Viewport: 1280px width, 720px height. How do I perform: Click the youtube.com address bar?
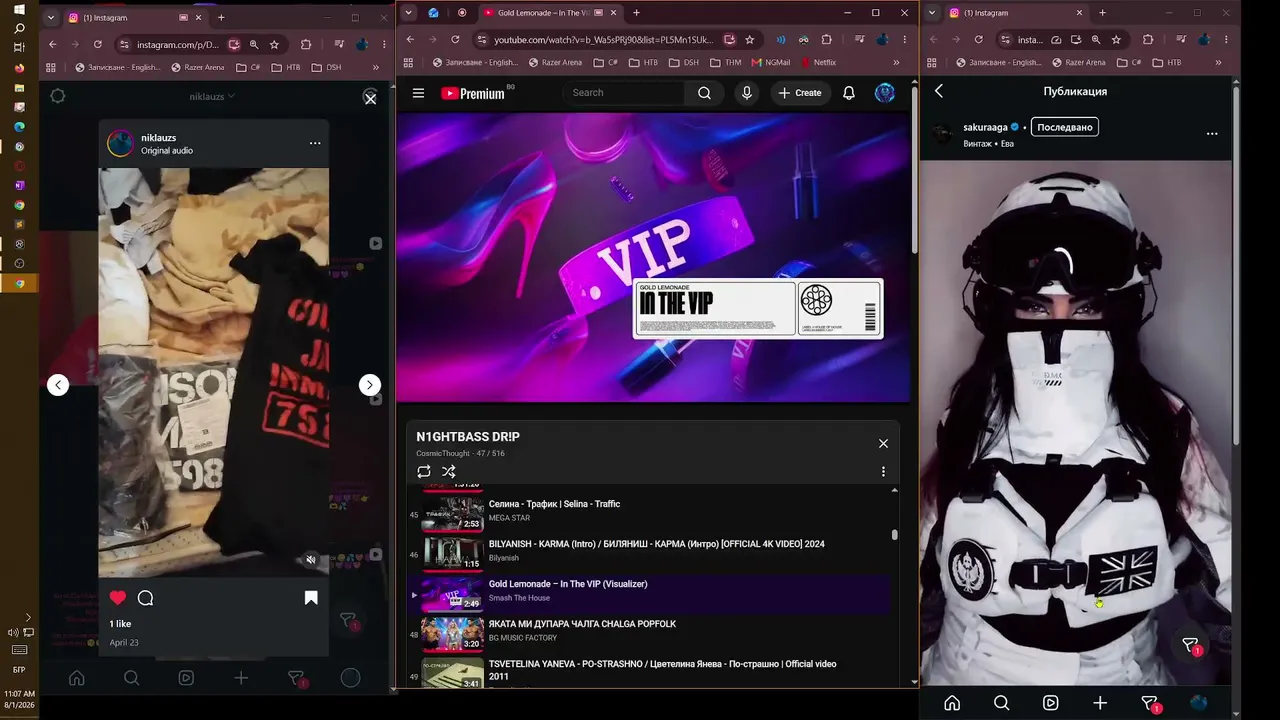(604, 40)
